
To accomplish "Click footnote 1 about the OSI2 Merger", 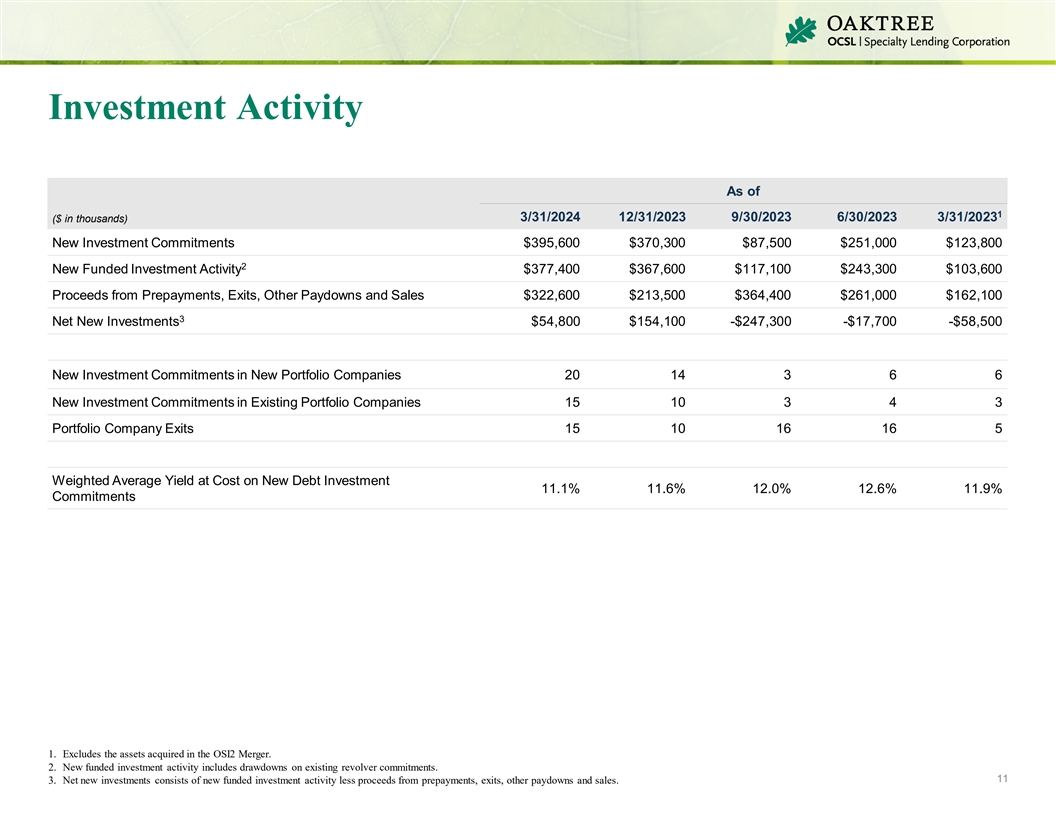I will [x=166, y=753].
